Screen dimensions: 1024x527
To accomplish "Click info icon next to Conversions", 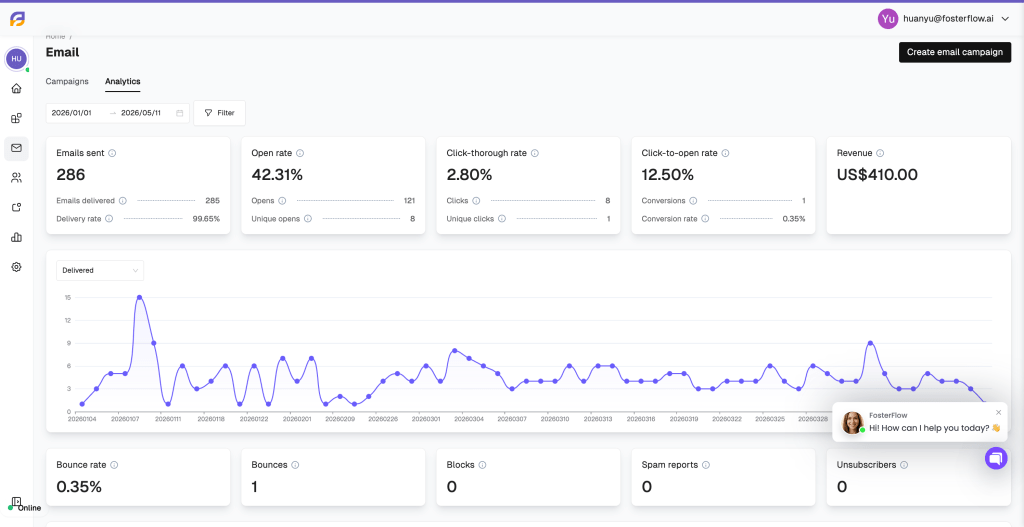I will [693, 200].
